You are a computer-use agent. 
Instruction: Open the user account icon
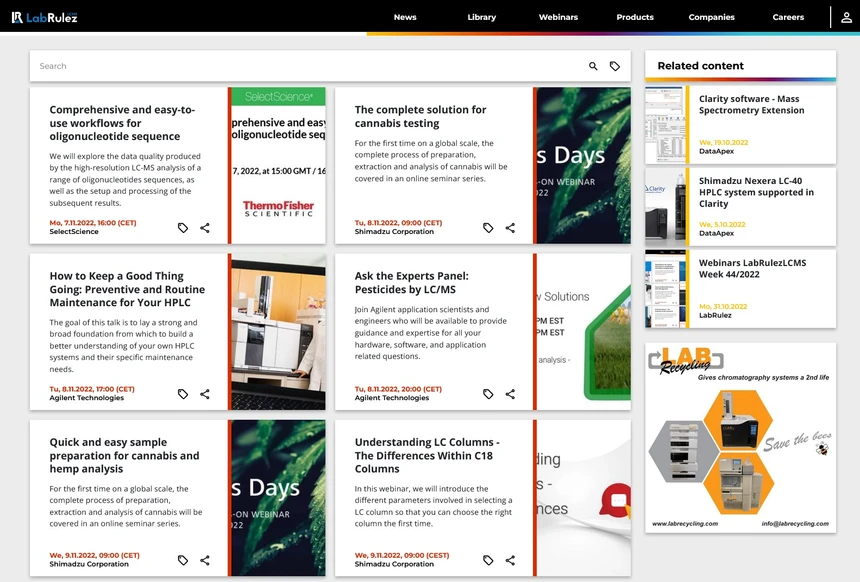(x=846, y=18)
